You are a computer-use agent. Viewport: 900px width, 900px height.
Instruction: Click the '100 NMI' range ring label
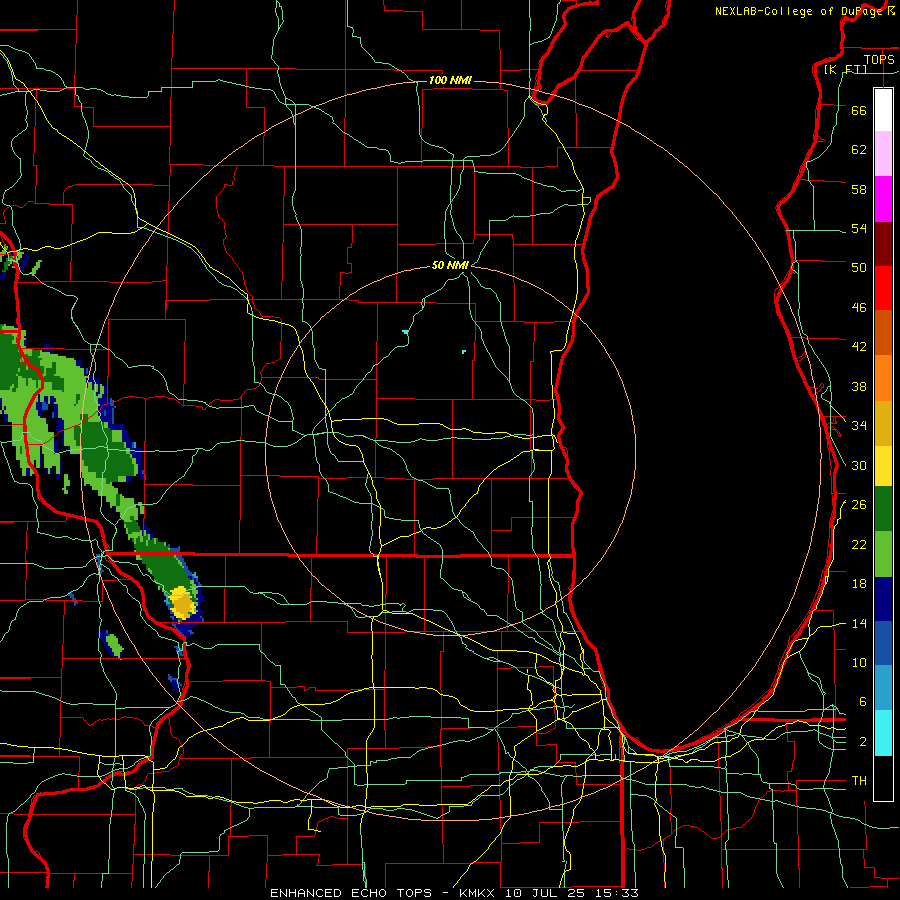tap(450, 80)
